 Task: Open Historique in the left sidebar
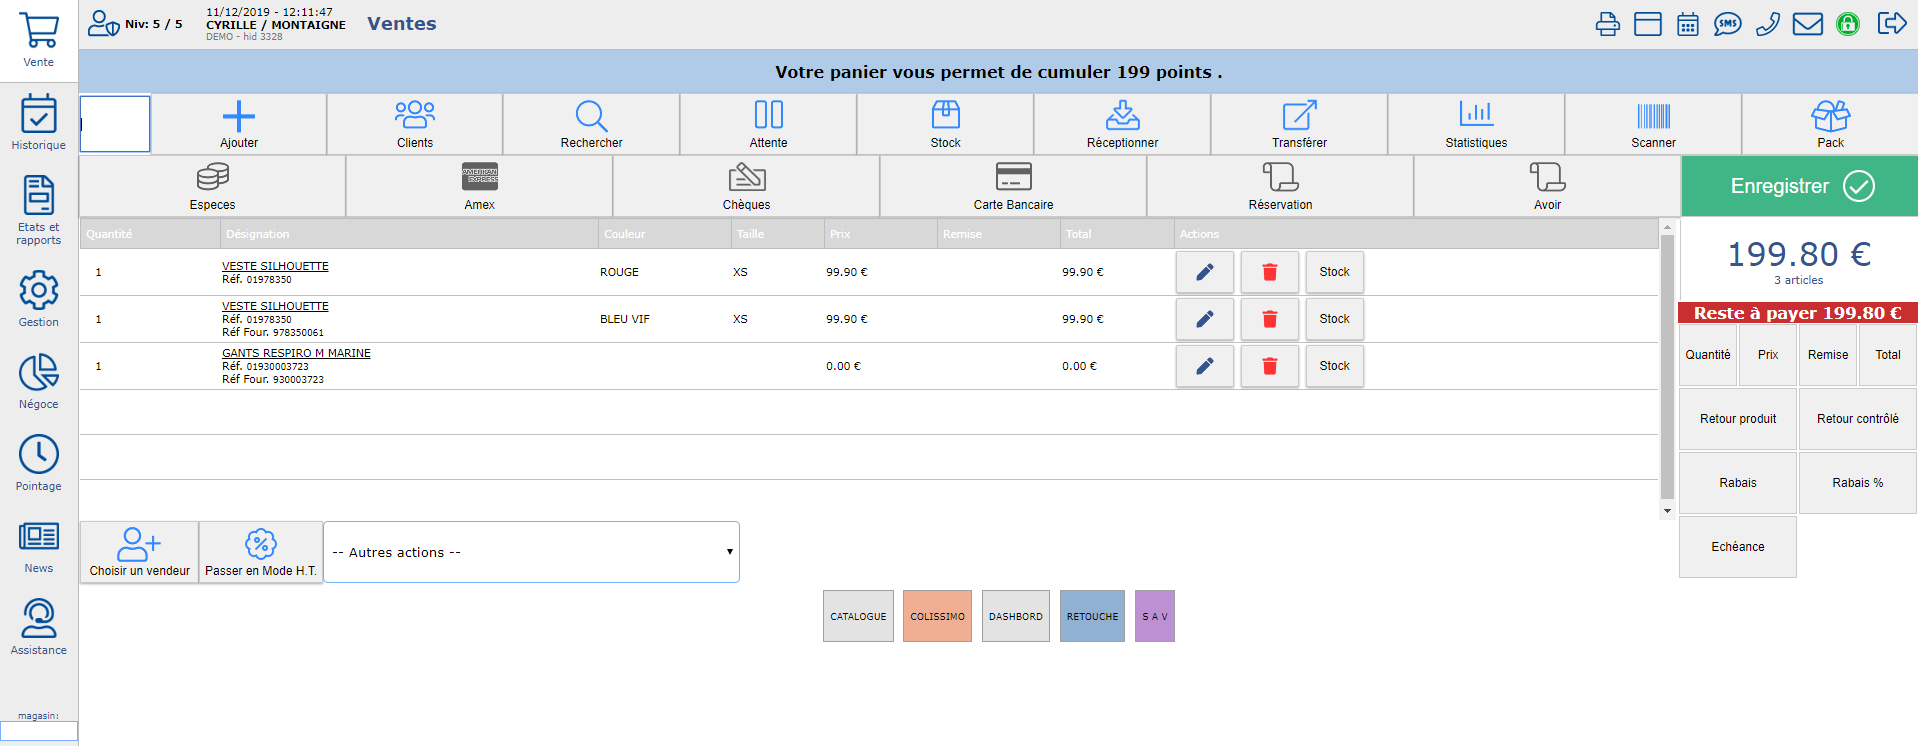(38, 123)
